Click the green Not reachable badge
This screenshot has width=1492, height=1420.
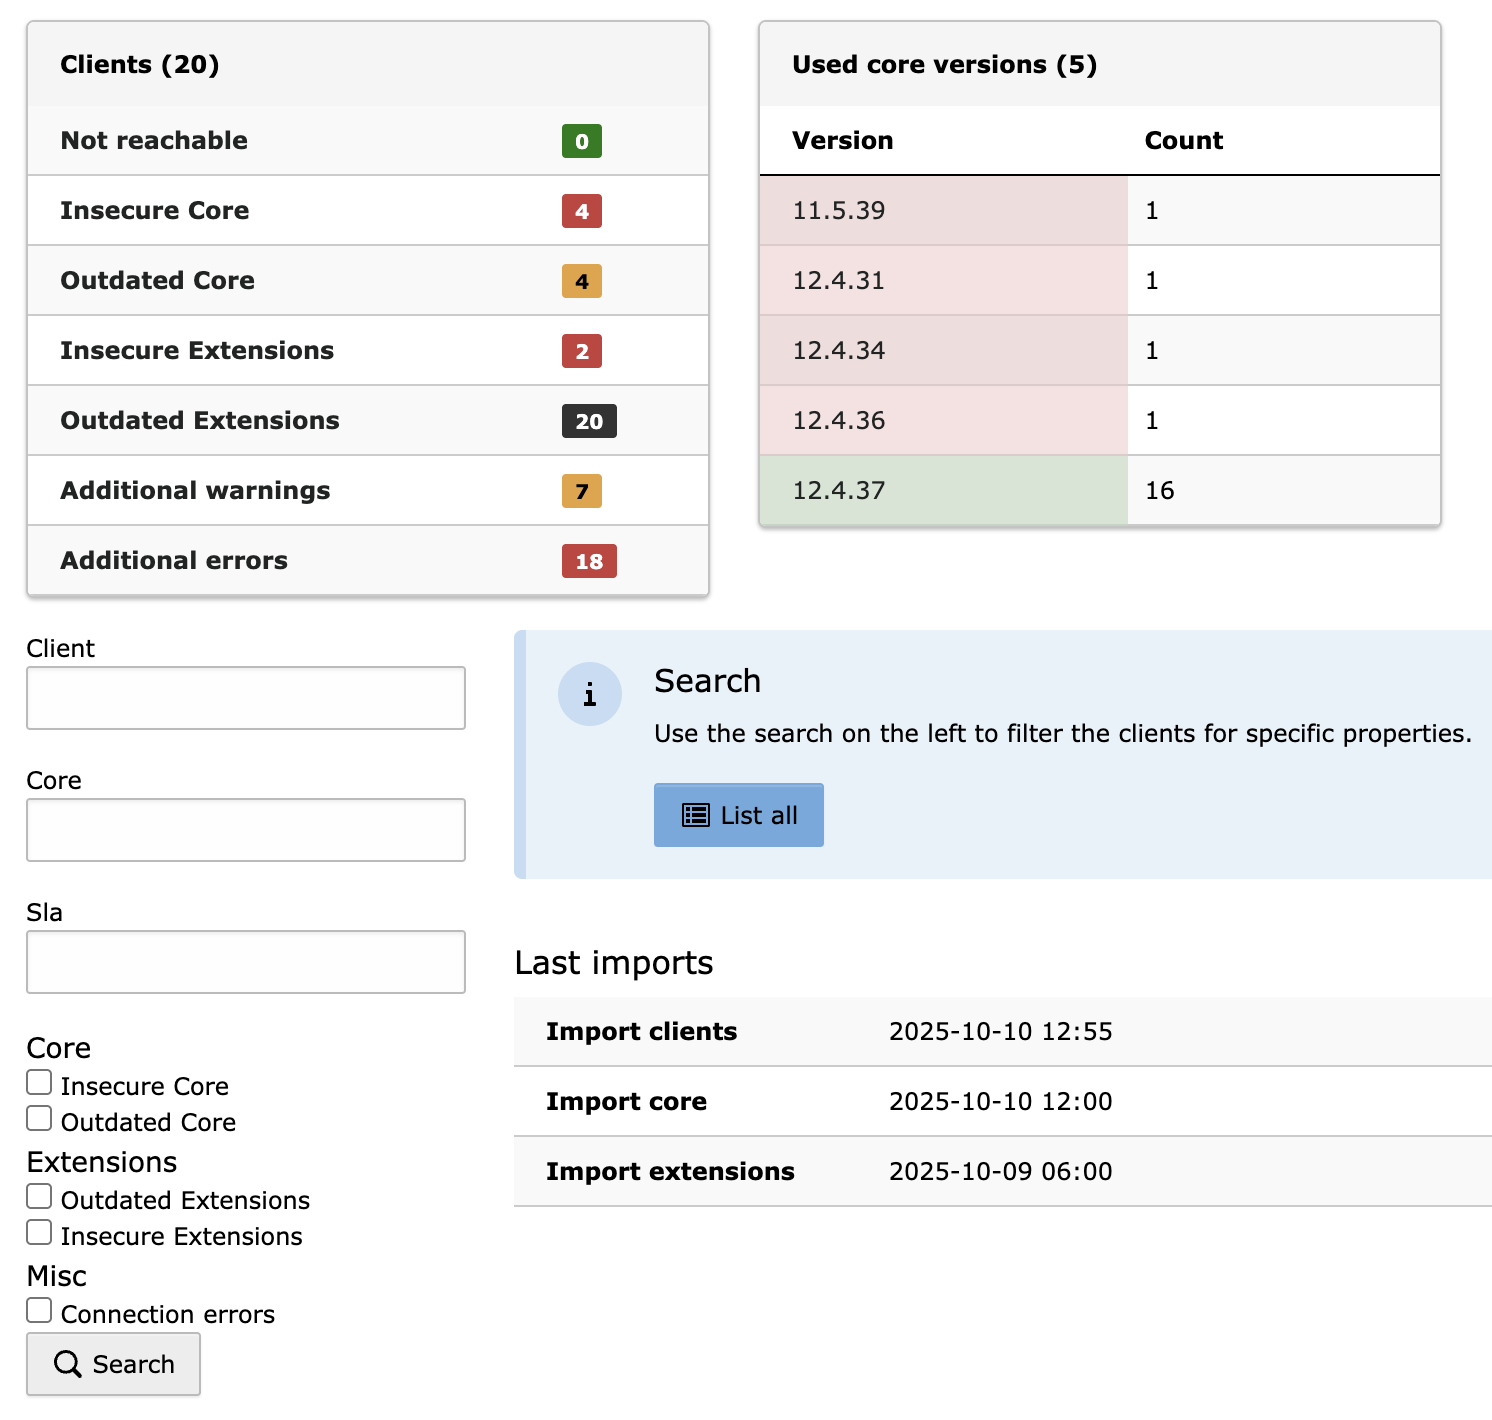pyautogui.click(x=581, y=141)
